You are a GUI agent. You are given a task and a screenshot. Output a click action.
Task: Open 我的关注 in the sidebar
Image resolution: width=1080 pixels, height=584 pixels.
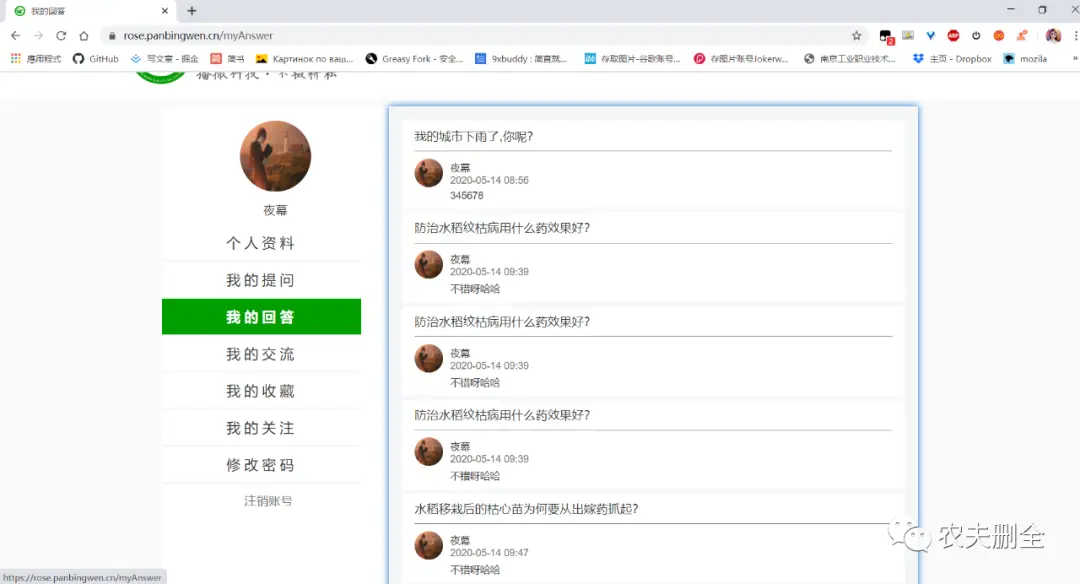tap(261, 428)
